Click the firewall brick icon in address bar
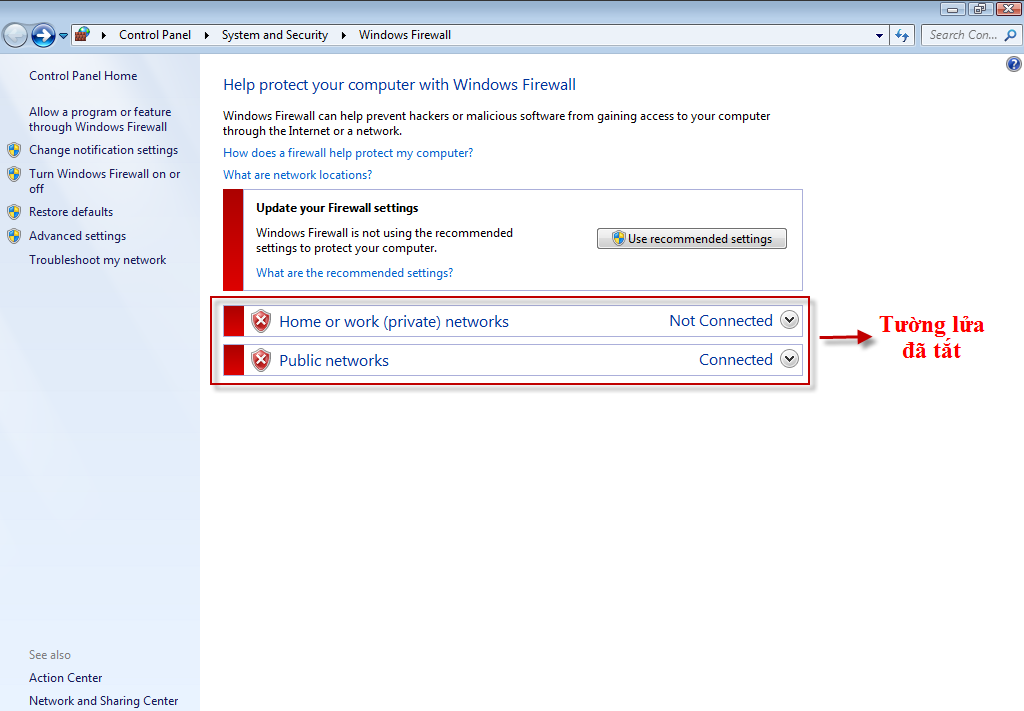 tap(82, 35)
